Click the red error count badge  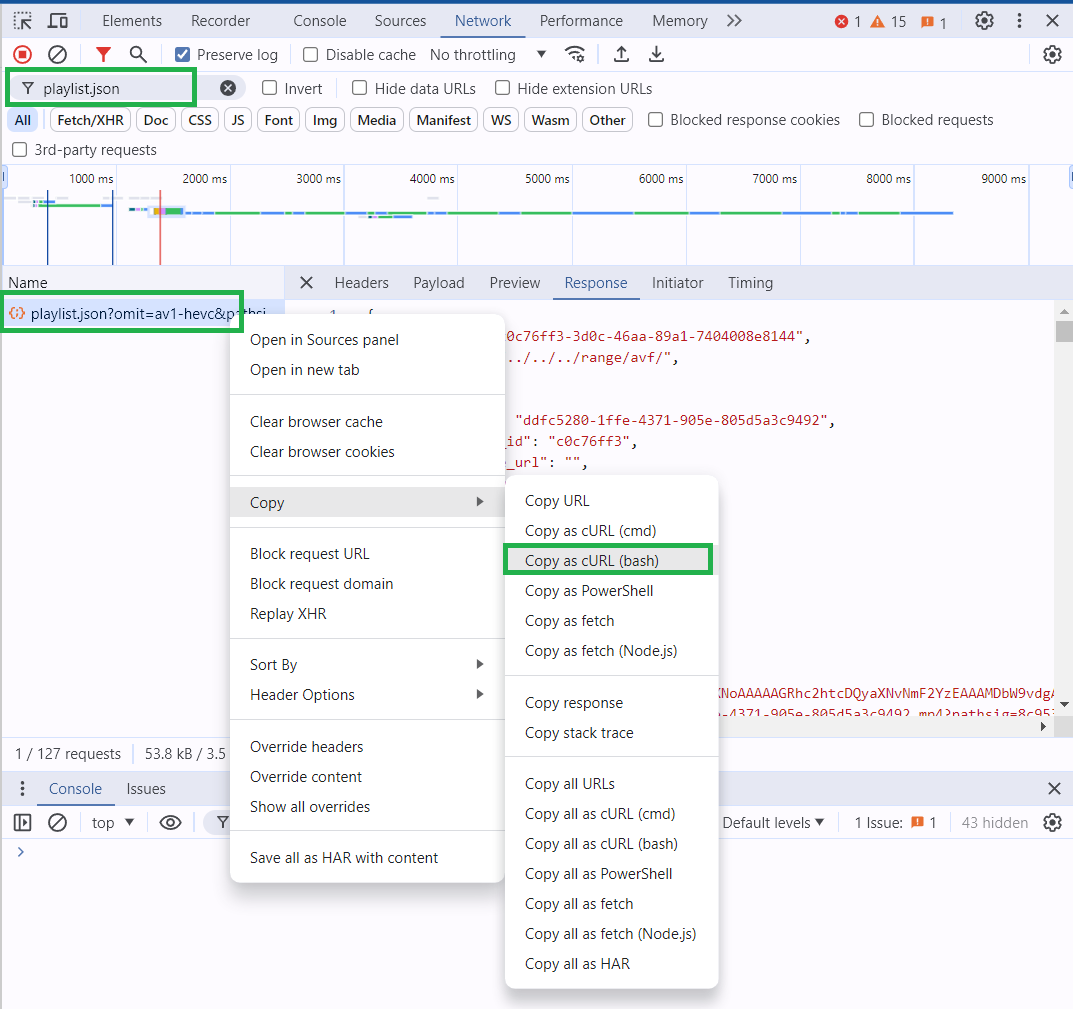pos(848,21)
